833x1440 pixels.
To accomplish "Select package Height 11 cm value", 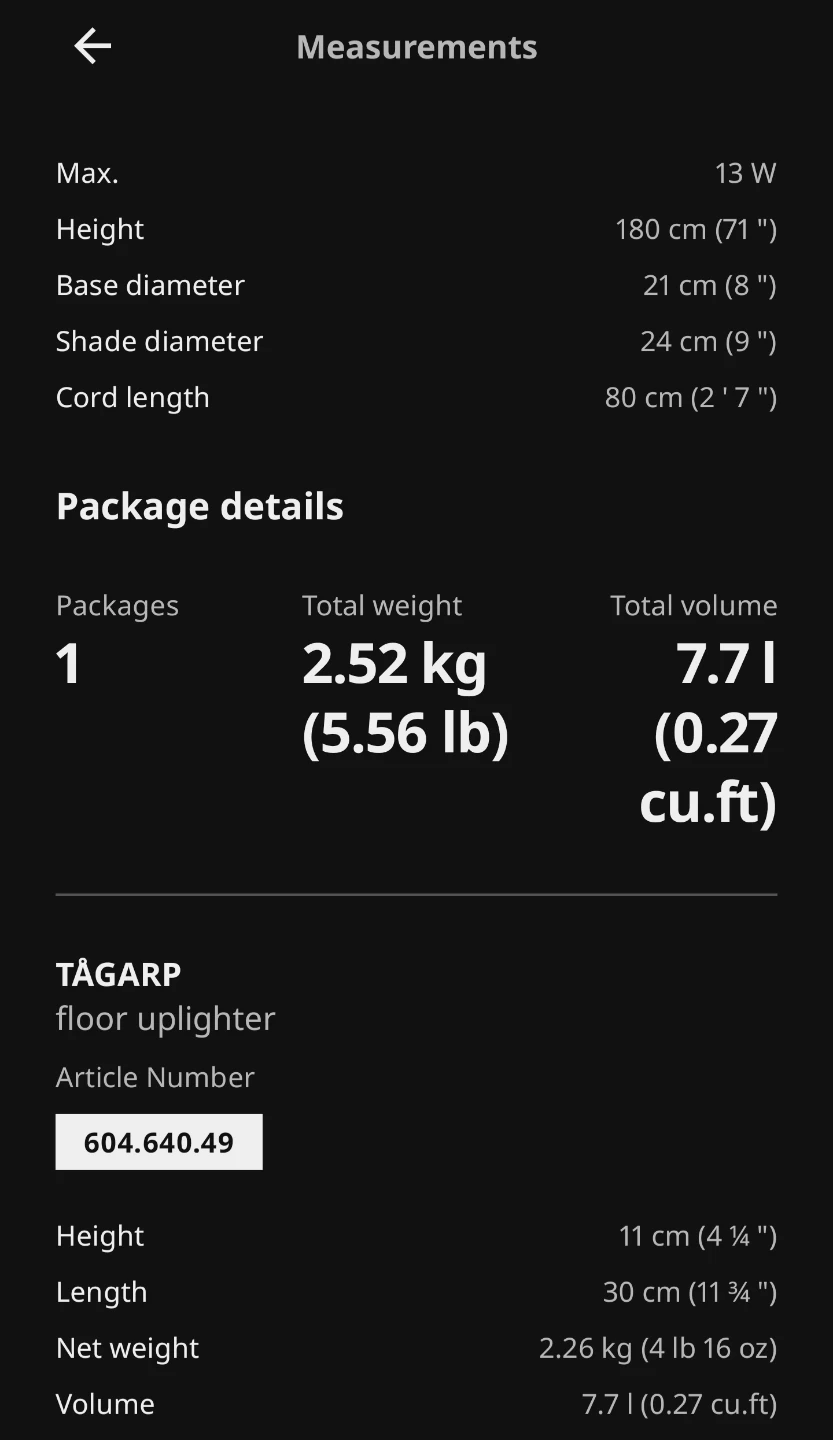I will pos(698,1237).
